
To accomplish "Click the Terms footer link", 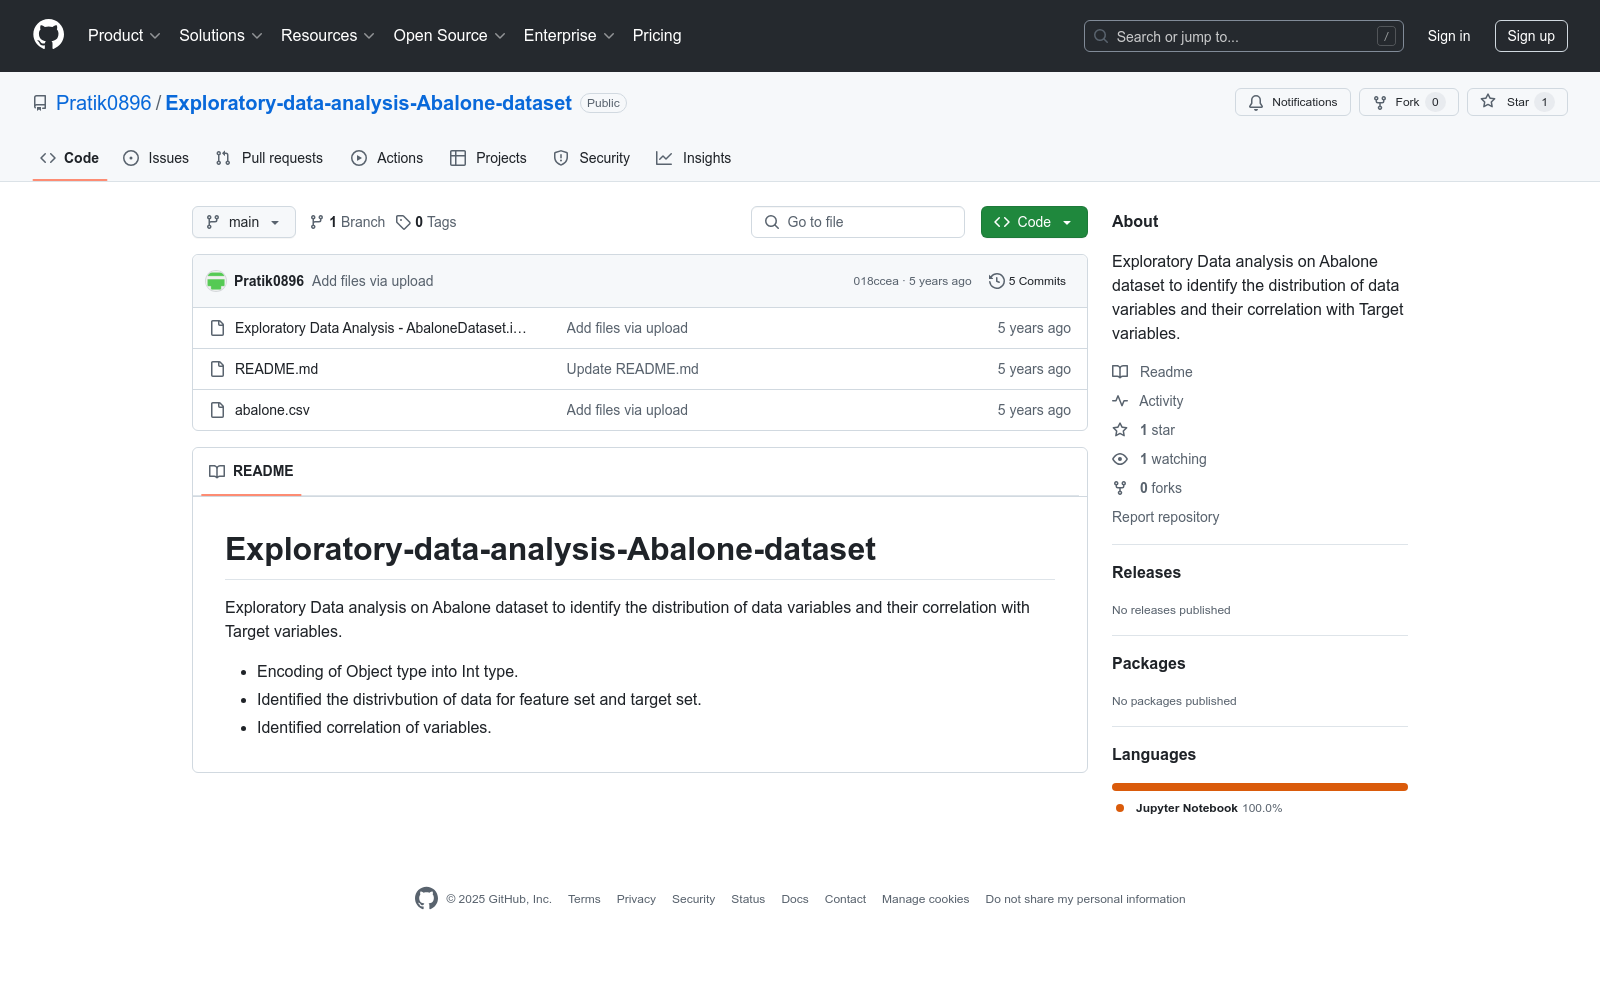I will (x=584, y=899).
